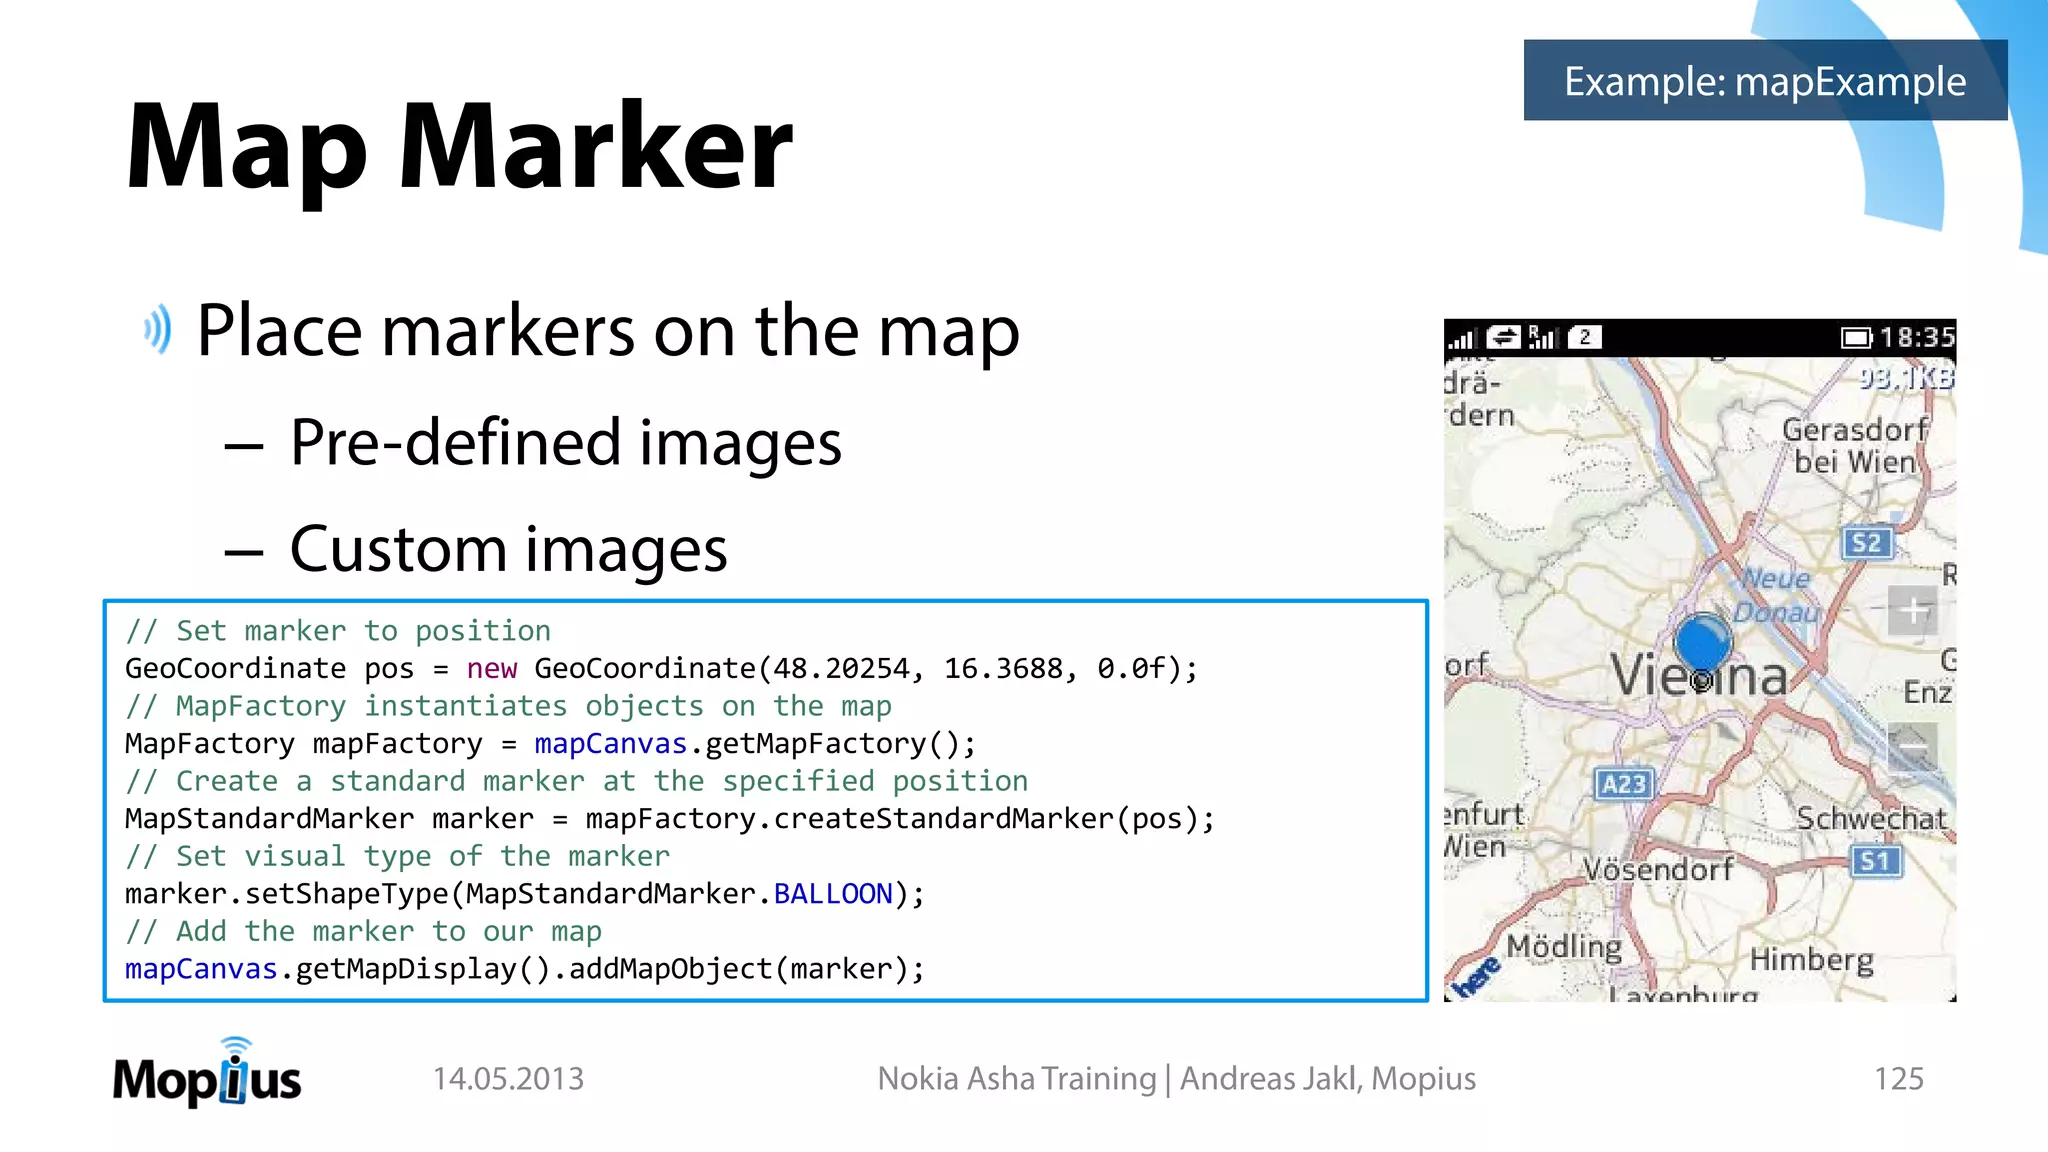
Task: Click the S2 road sign on map
Action: (1866, 543)
